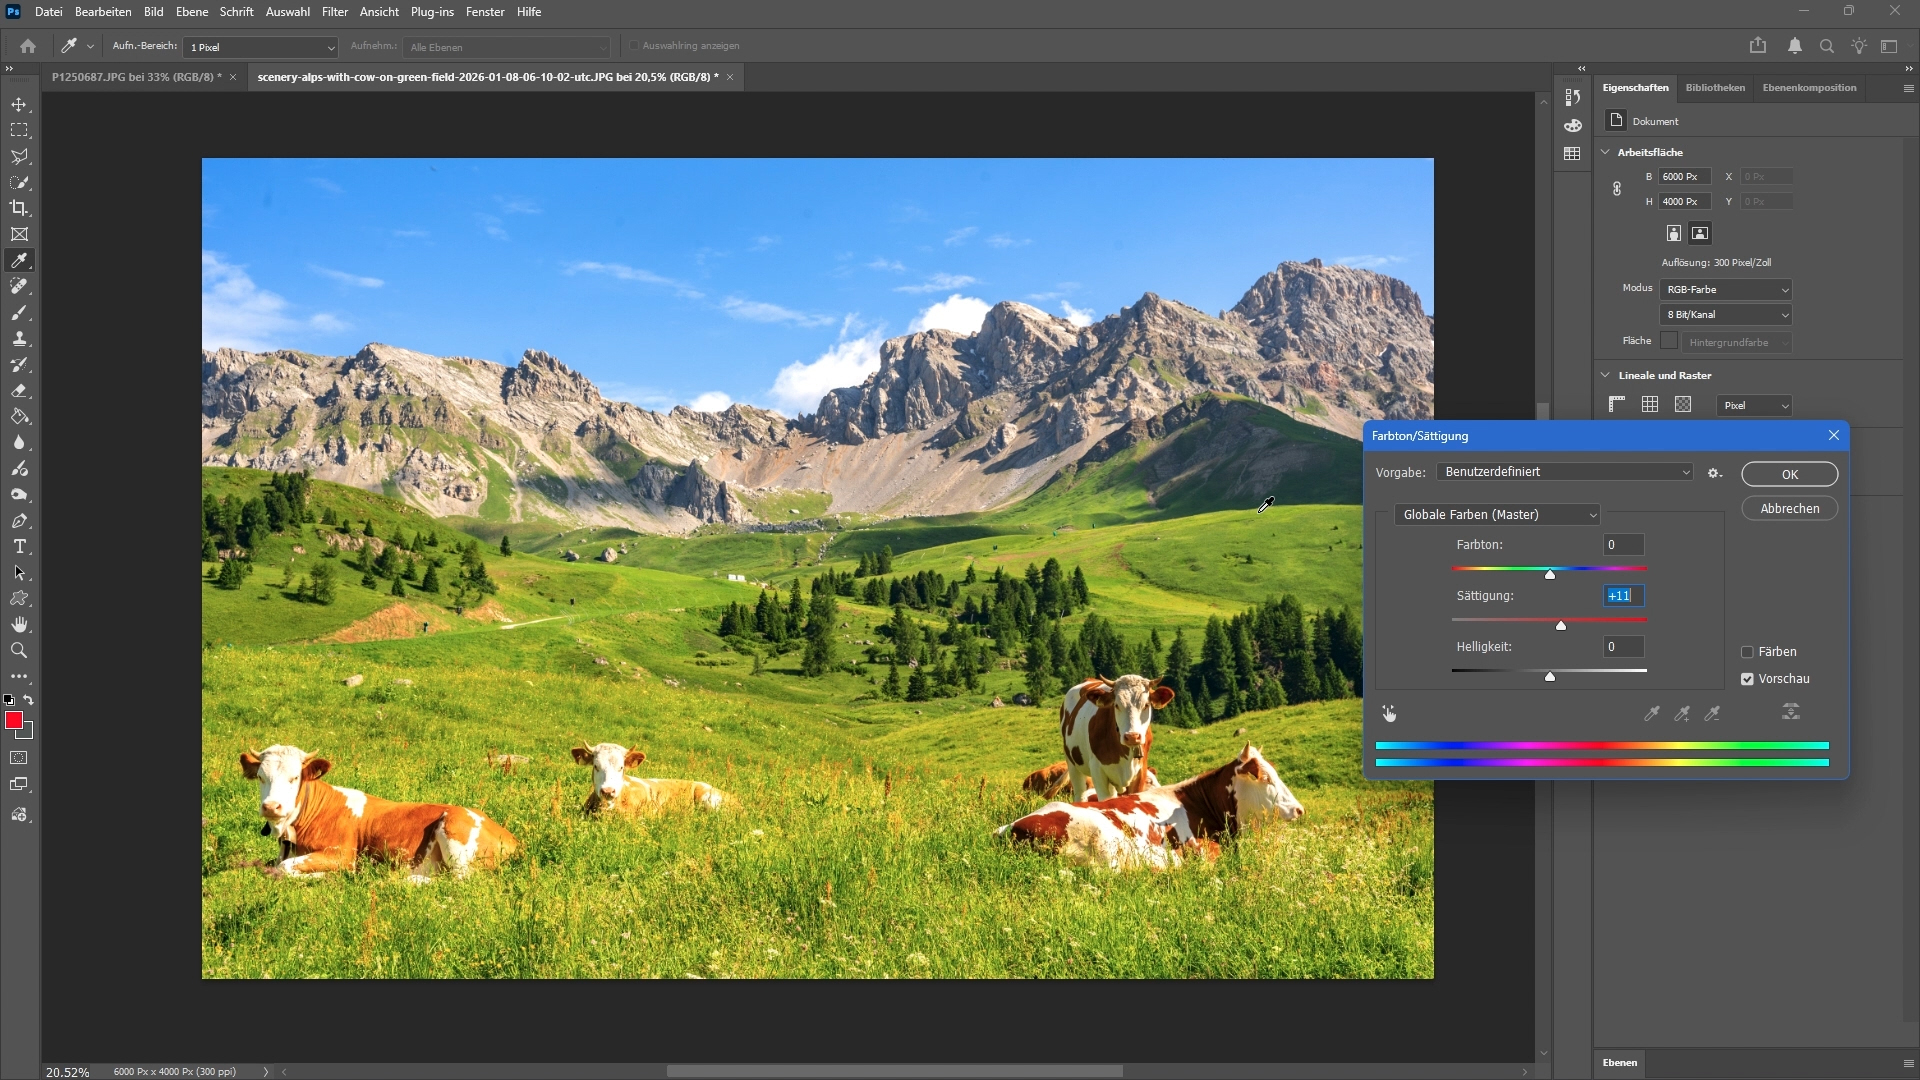This screenshot has height=1080, width=1920.
Task: Enable the Färben checkbox
Action: coord(1747,652)
